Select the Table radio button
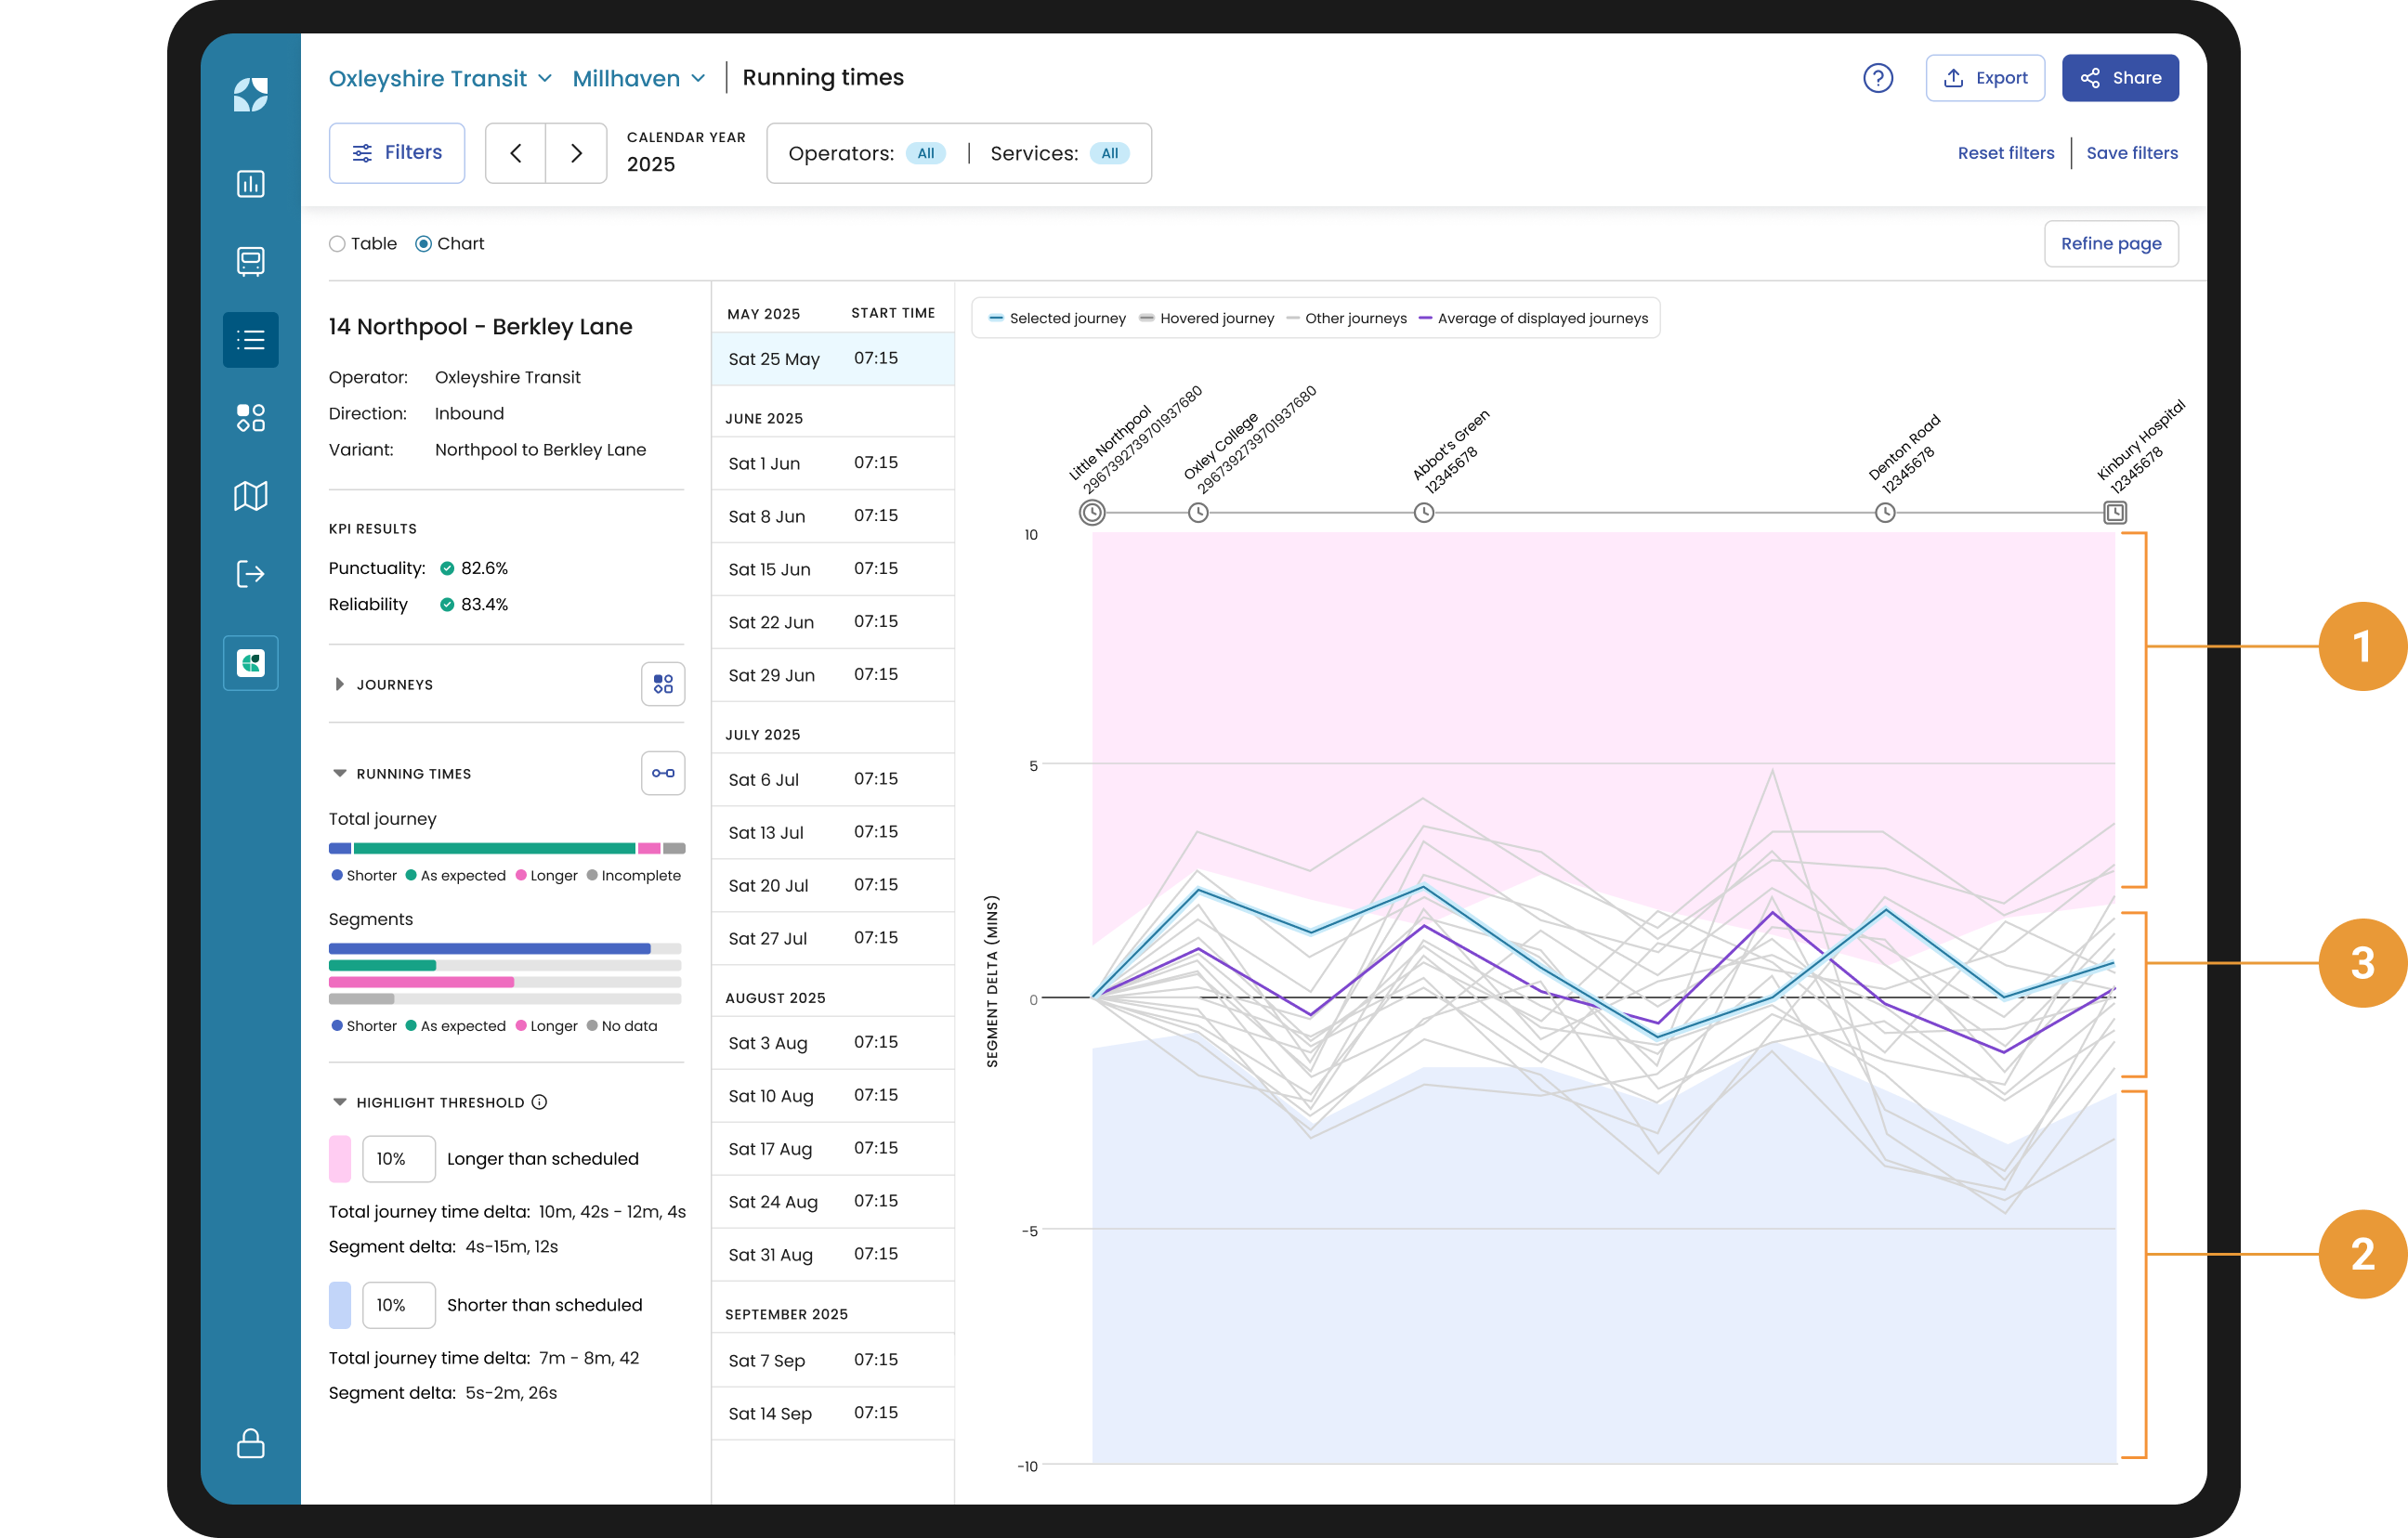This screenshot has width=2408, height=1538. point(337,244)
